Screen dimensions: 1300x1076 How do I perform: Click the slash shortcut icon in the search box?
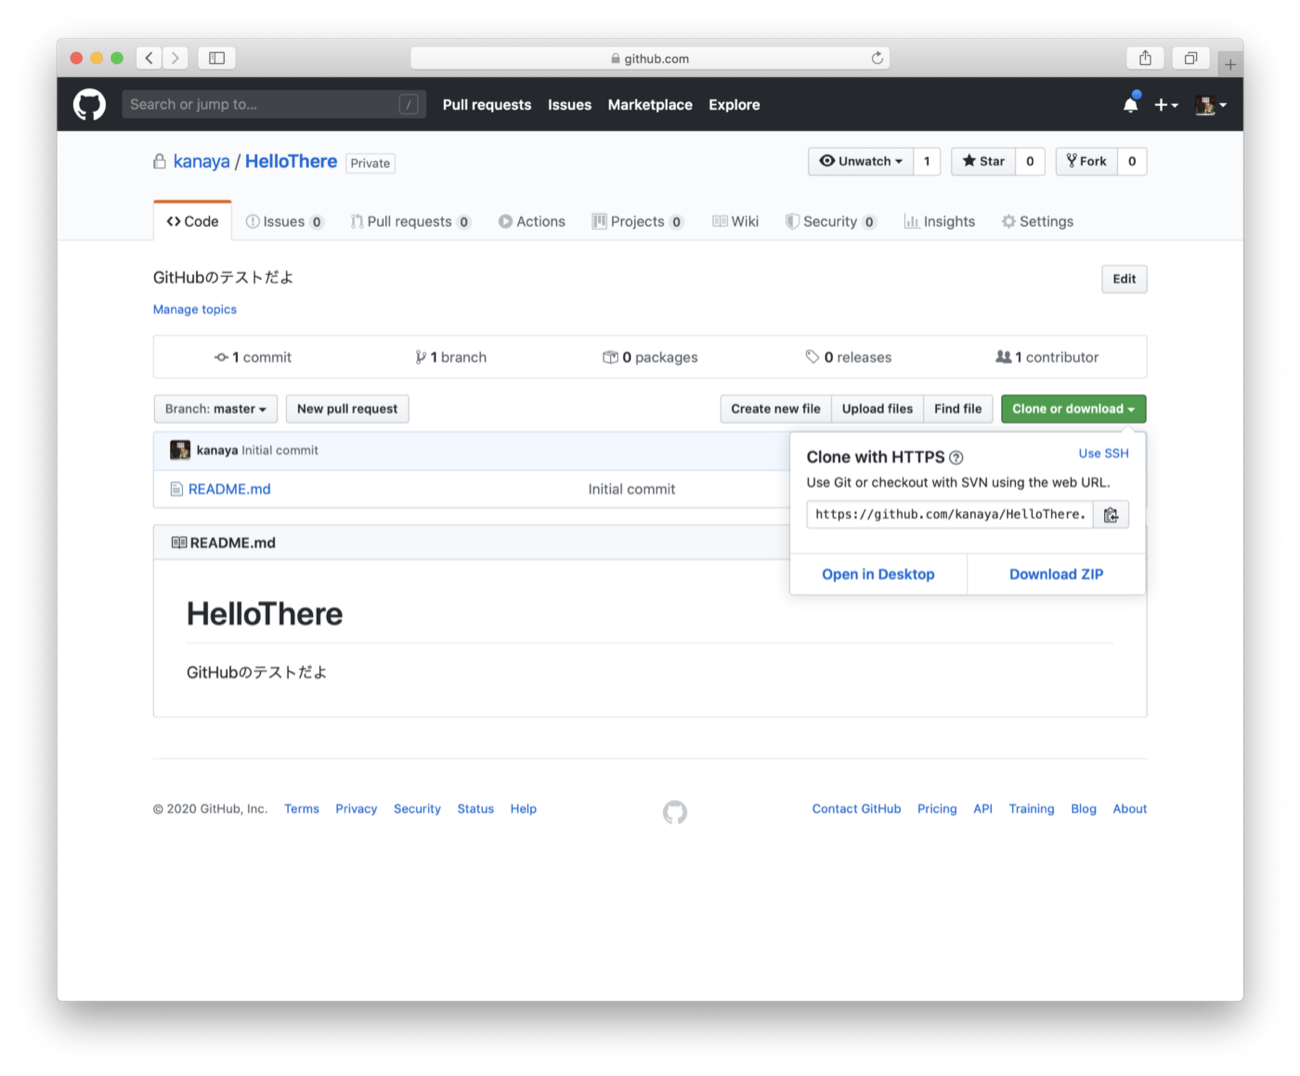(409, 104)
